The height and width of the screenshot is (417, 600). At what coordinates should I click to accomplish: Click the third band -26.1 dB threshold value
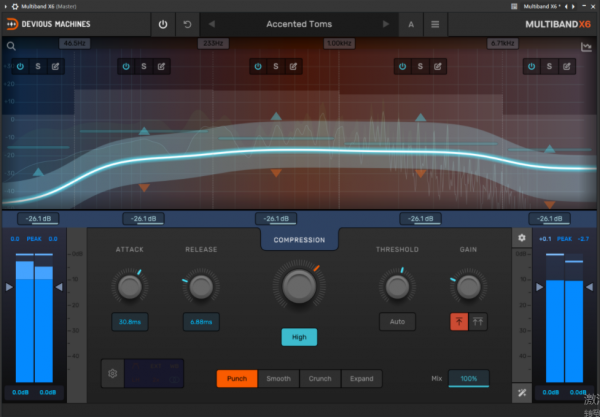(x=276, y=219)
